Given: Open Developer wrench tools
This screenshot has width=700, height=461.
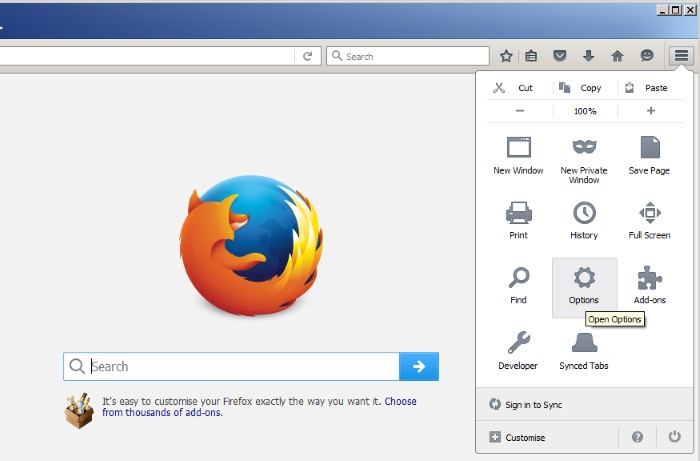Looking at the screenshot, I should click(x=518, y=351).
